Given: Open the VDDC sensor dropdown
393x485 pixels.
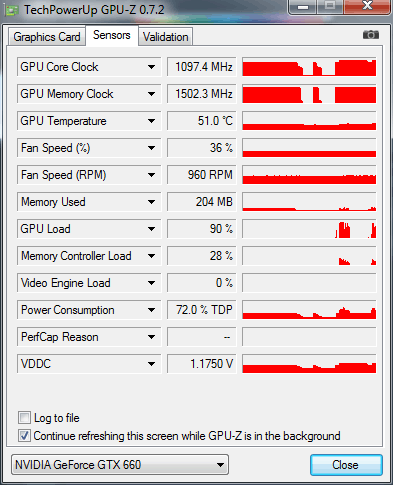Looking at the screenshot, I should click(151, 364).
